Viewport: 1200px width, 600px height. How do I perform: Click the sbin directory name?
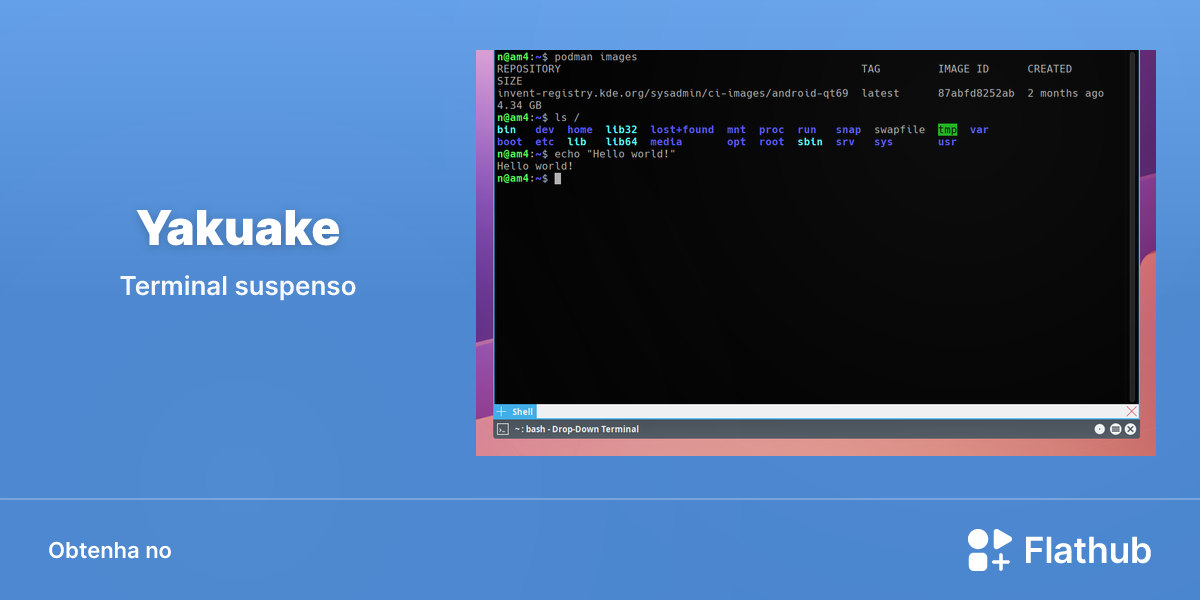810,142
